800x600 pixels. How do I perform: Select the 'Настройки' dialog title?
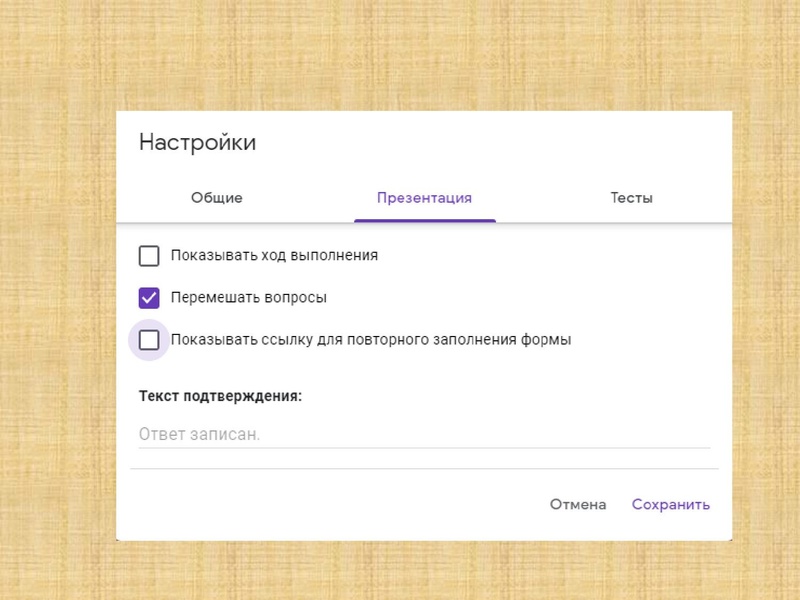click(x=198, y=142)
